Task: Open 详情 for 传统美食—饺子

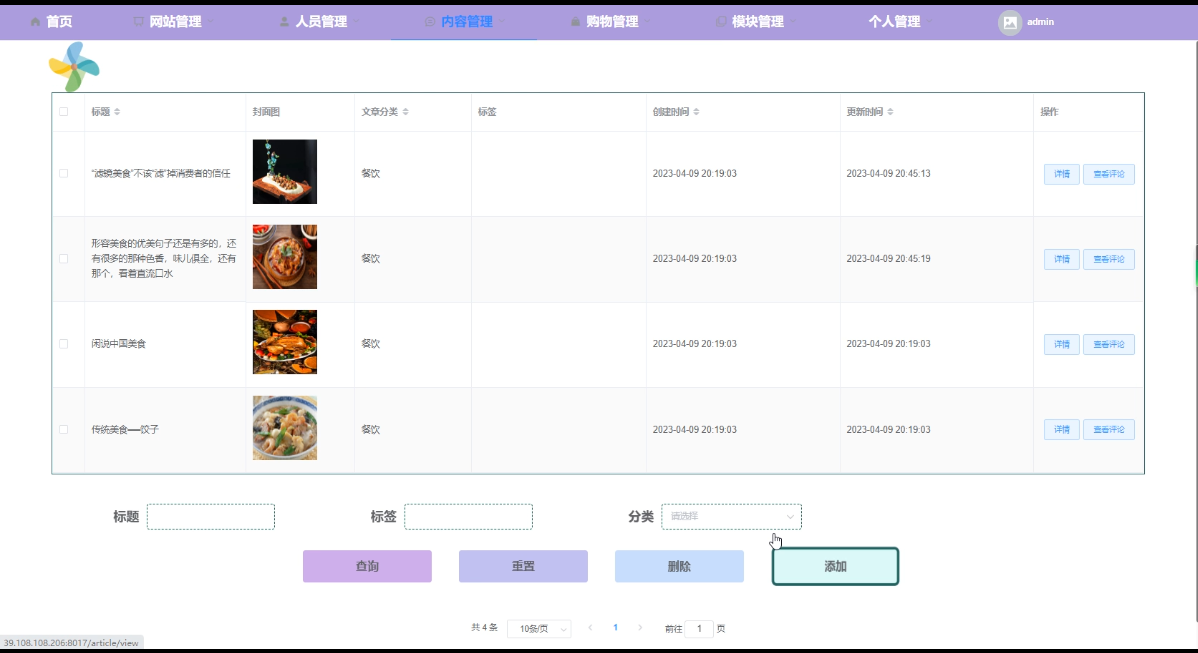Action: click(x=1062, y=429)
